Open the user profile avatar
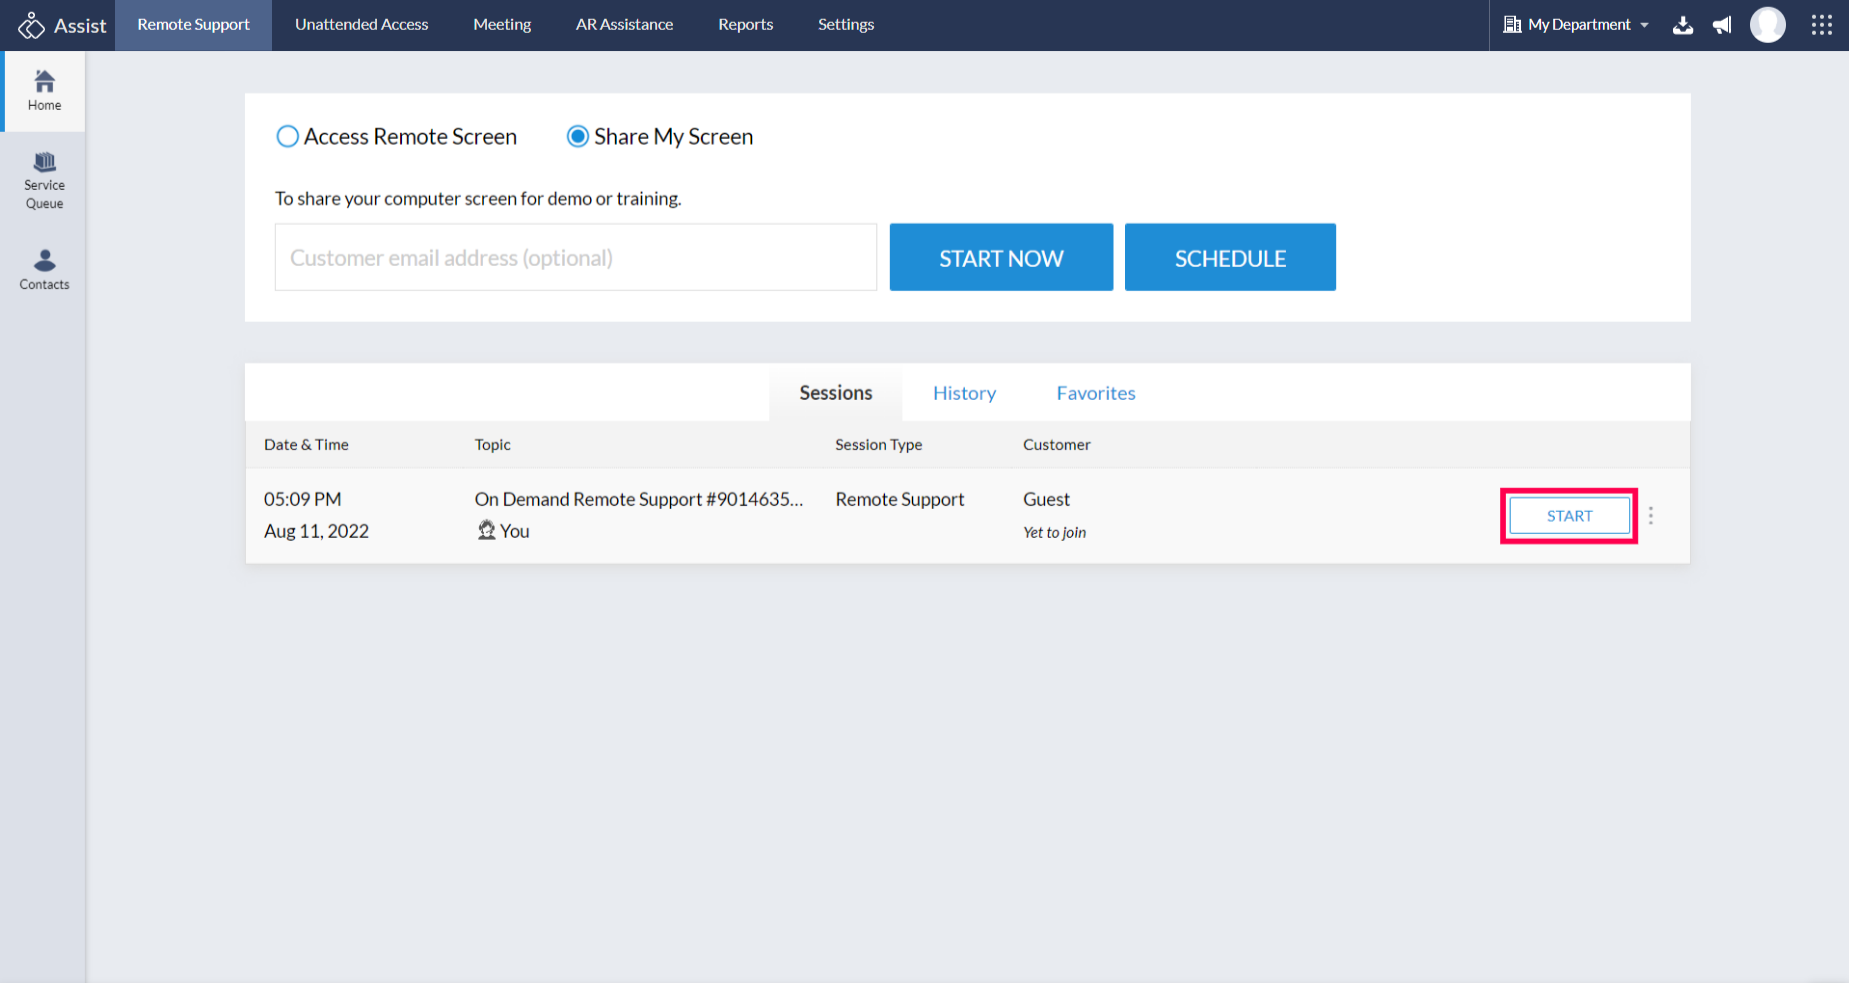 click(1767, 25)
